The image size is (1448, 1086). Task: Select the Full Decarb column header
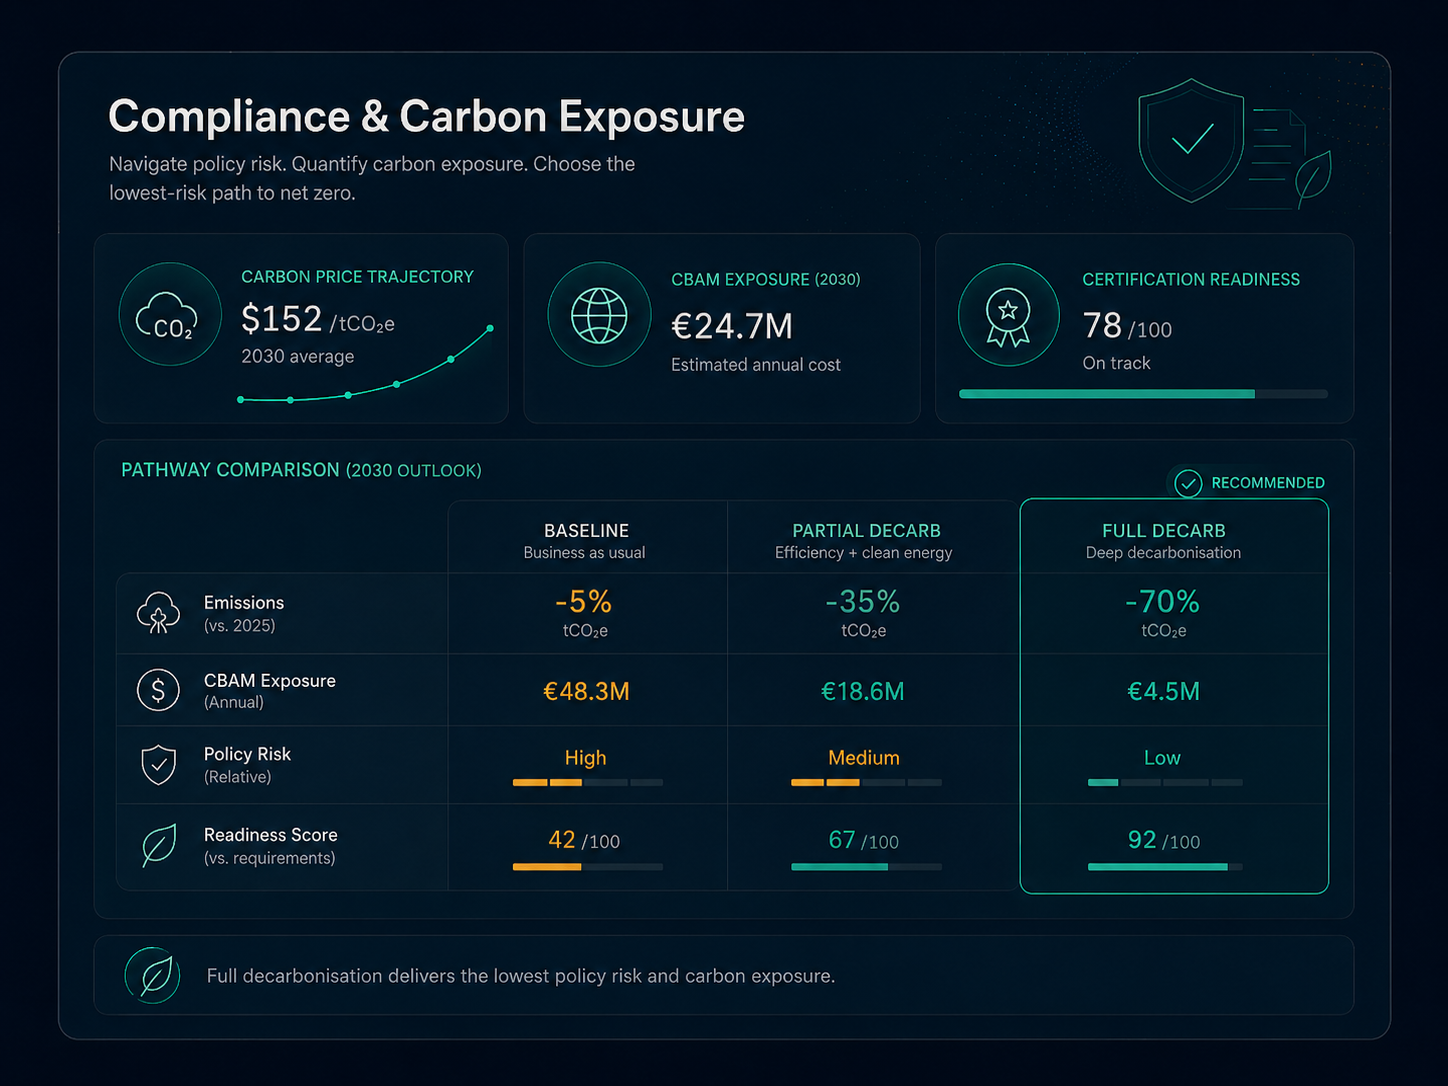1163,540
